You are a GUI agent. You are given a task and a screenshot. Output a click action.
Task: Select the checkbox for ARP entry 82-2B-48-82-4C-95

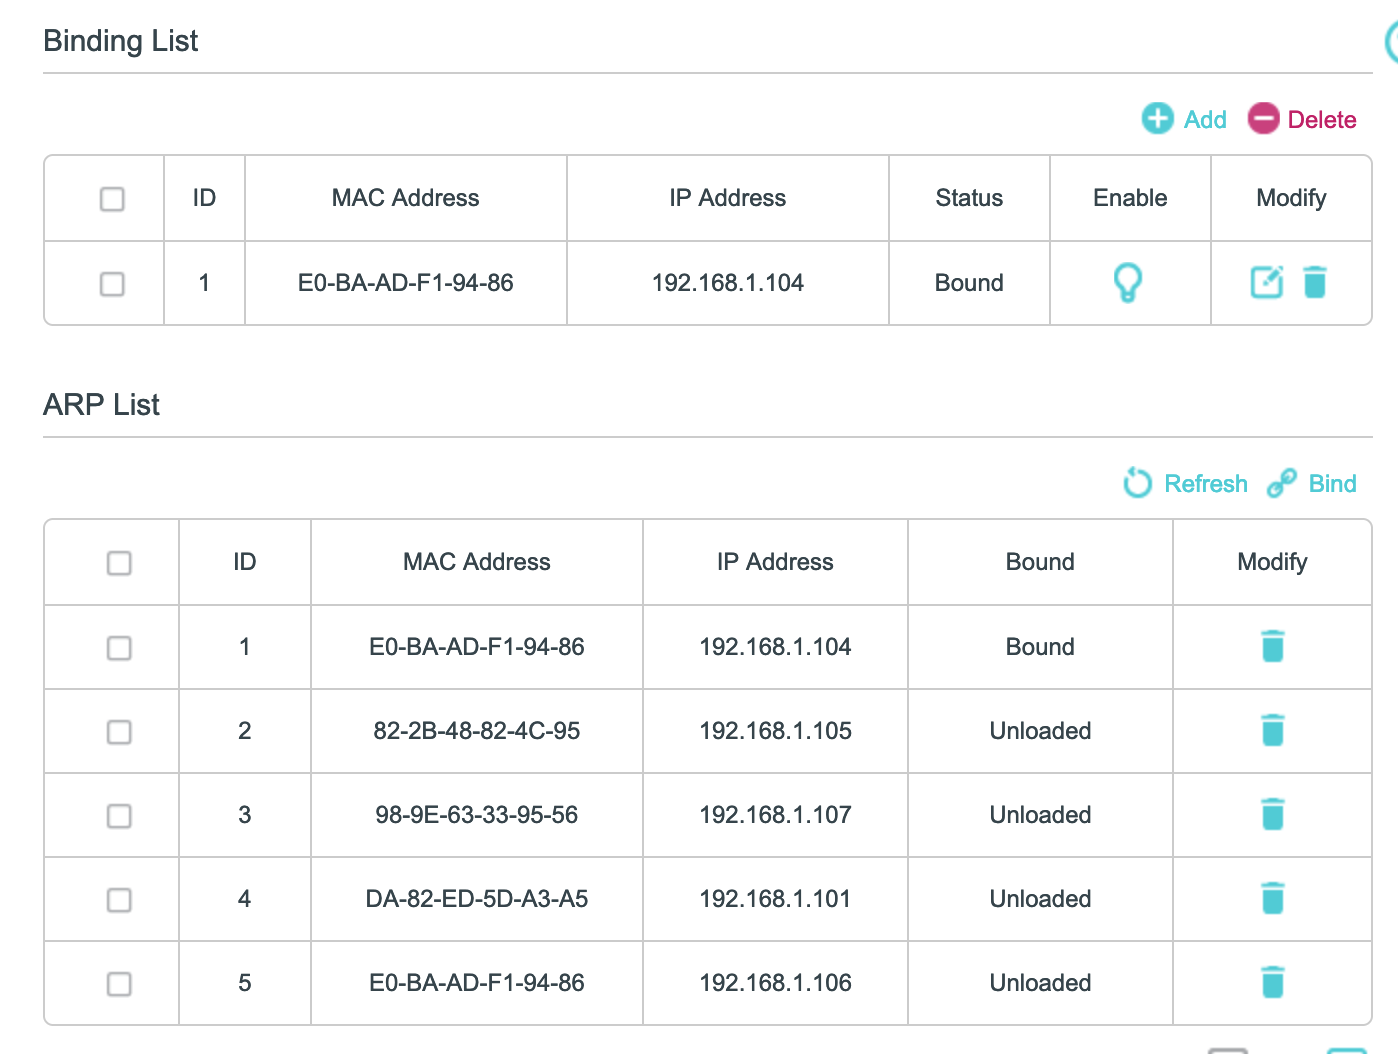click(119, 732)
